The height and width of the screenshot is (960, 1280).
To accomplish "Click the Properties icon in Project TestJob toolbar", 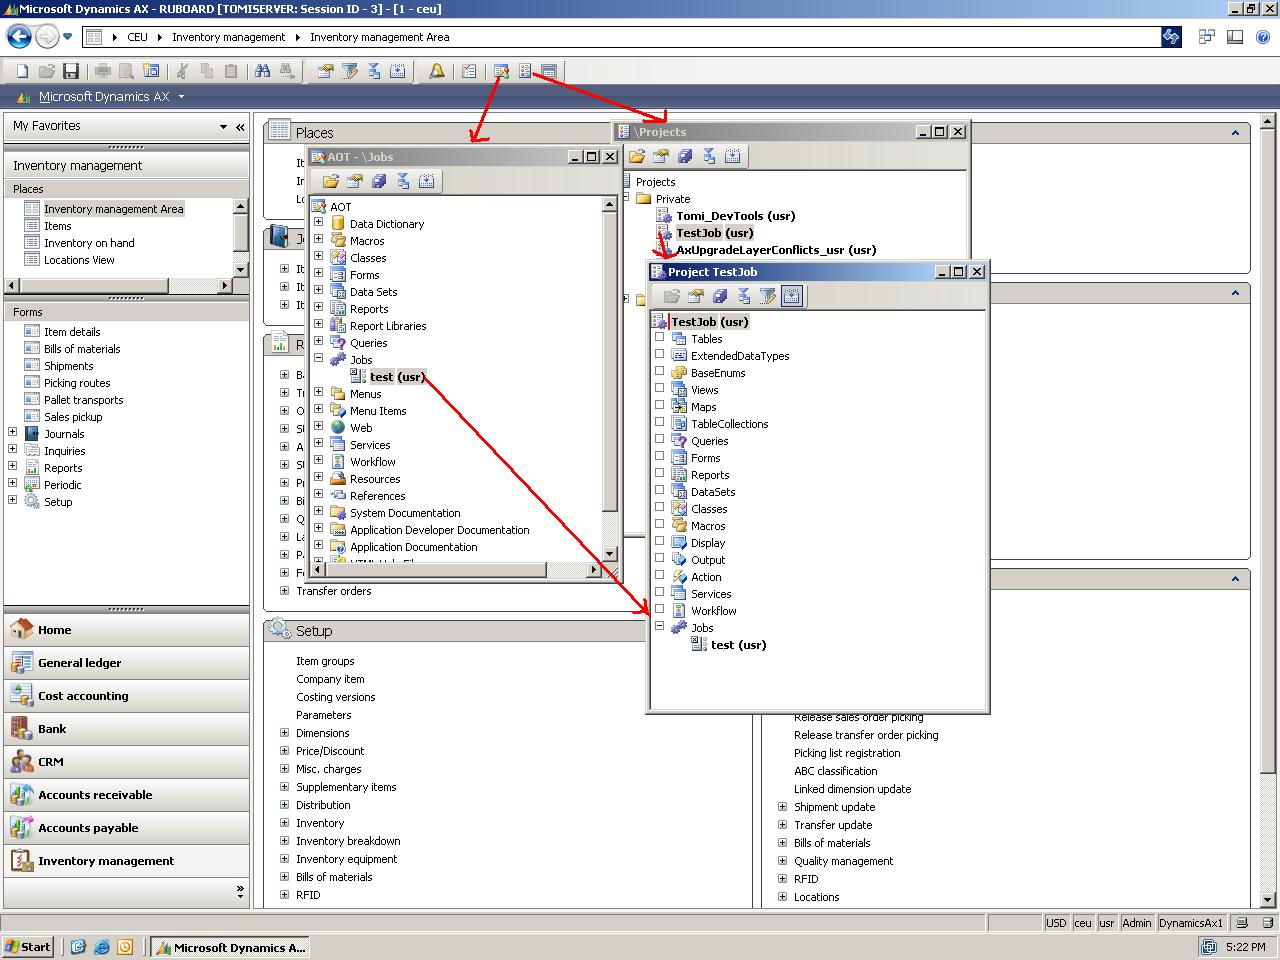I will (x=695, y=296).
